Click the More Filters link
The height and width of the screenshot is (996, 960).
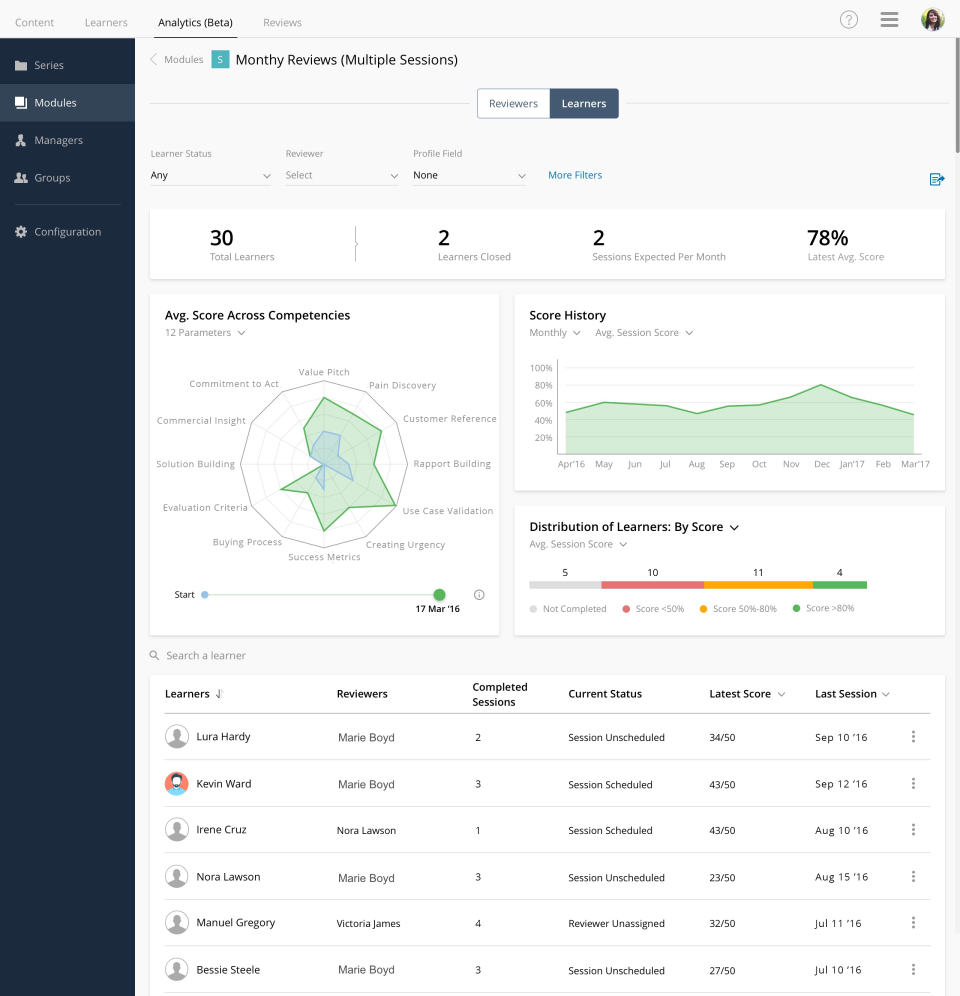point(575,175)
